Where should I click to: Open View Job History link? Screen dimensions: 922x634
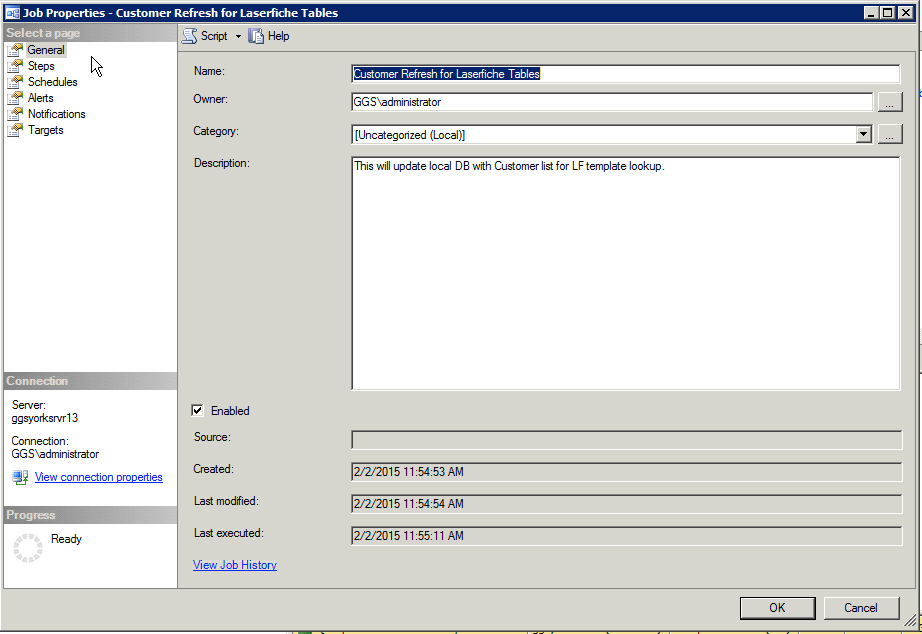point(235,565)
